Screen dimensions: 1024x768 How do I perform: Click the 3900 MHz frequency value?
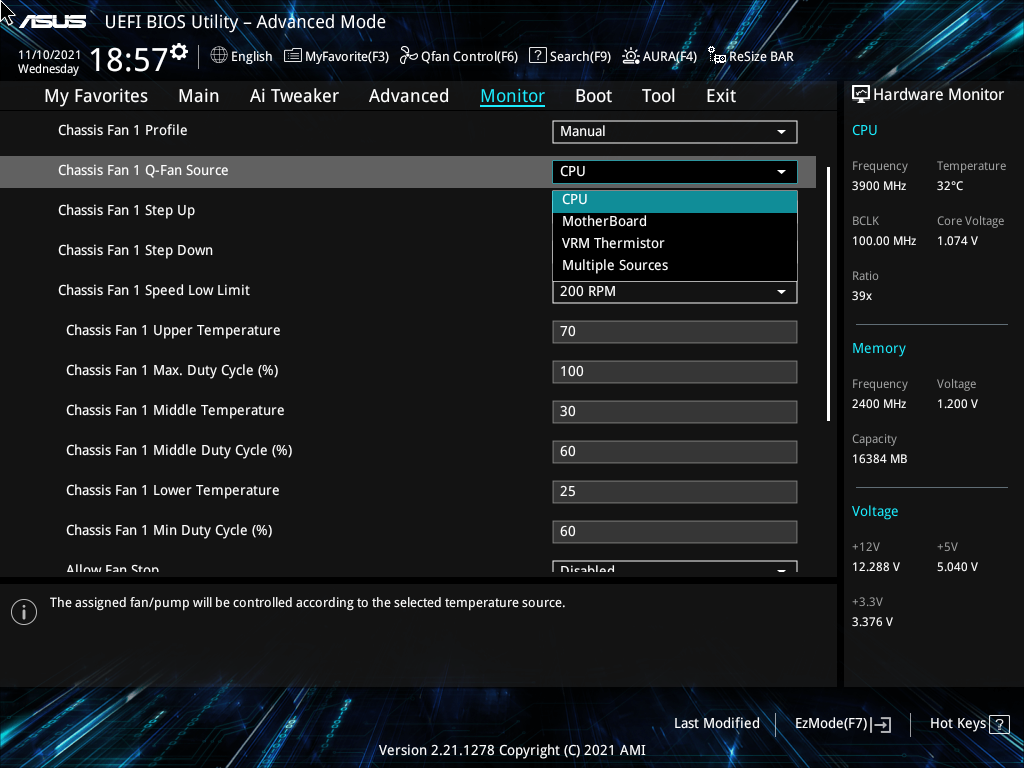(x=878, y=186)
